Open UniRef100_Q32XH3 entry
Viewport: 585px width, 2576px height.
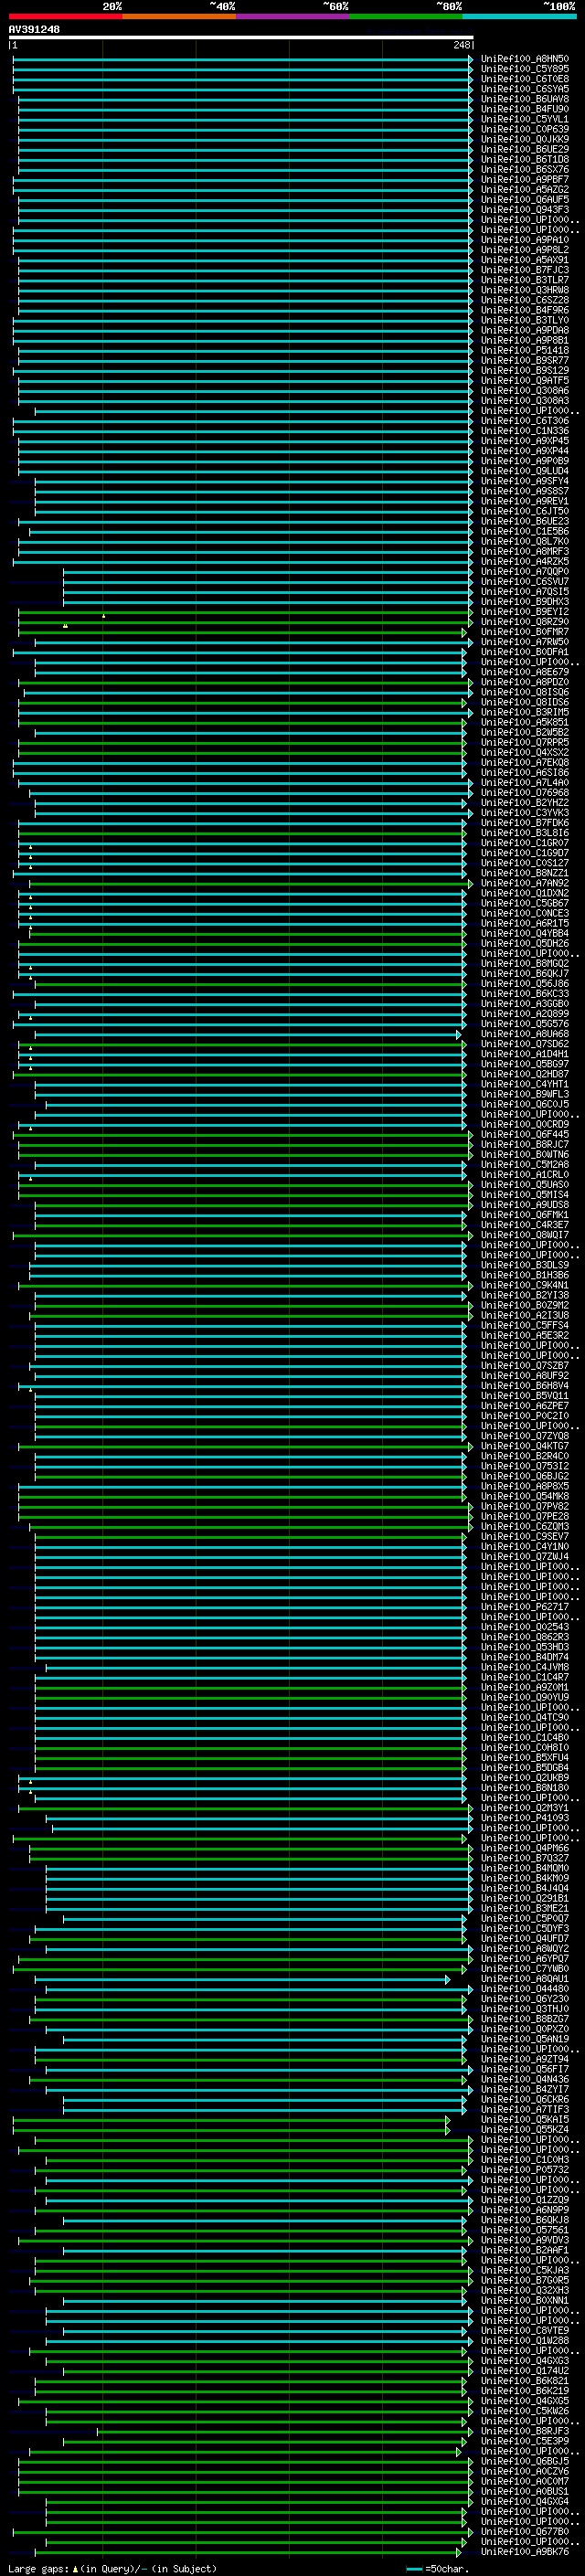pyautogui.click(x=525, y=2290)
